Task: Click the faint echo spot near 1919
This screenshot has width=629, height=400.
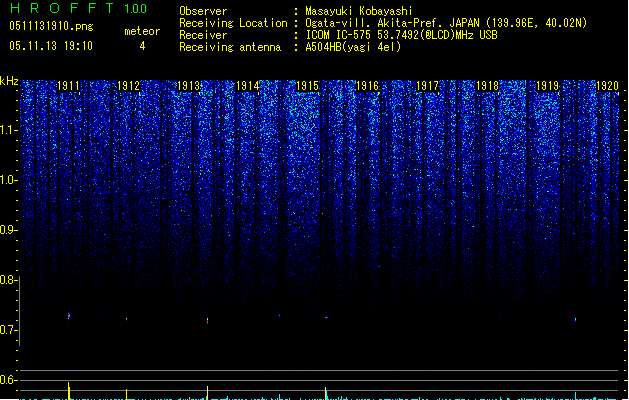Action: (x=576, y=320)
